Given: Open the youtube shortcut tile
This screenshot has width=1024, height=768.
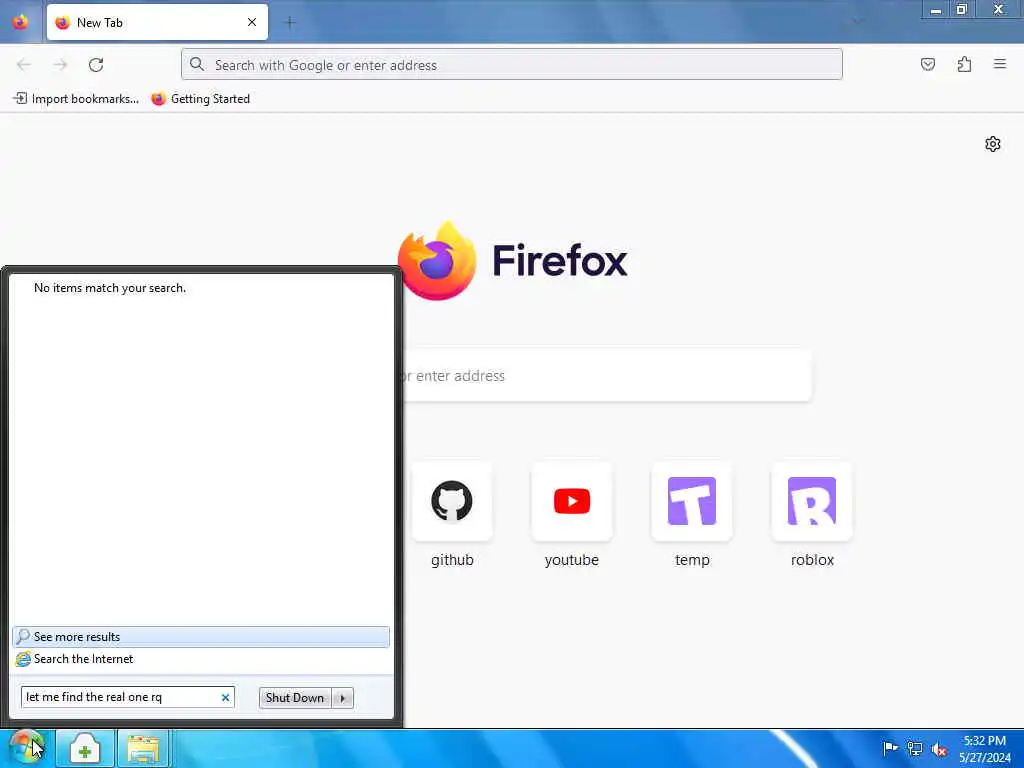Looking at the screenshot, I should click(571, 502).
